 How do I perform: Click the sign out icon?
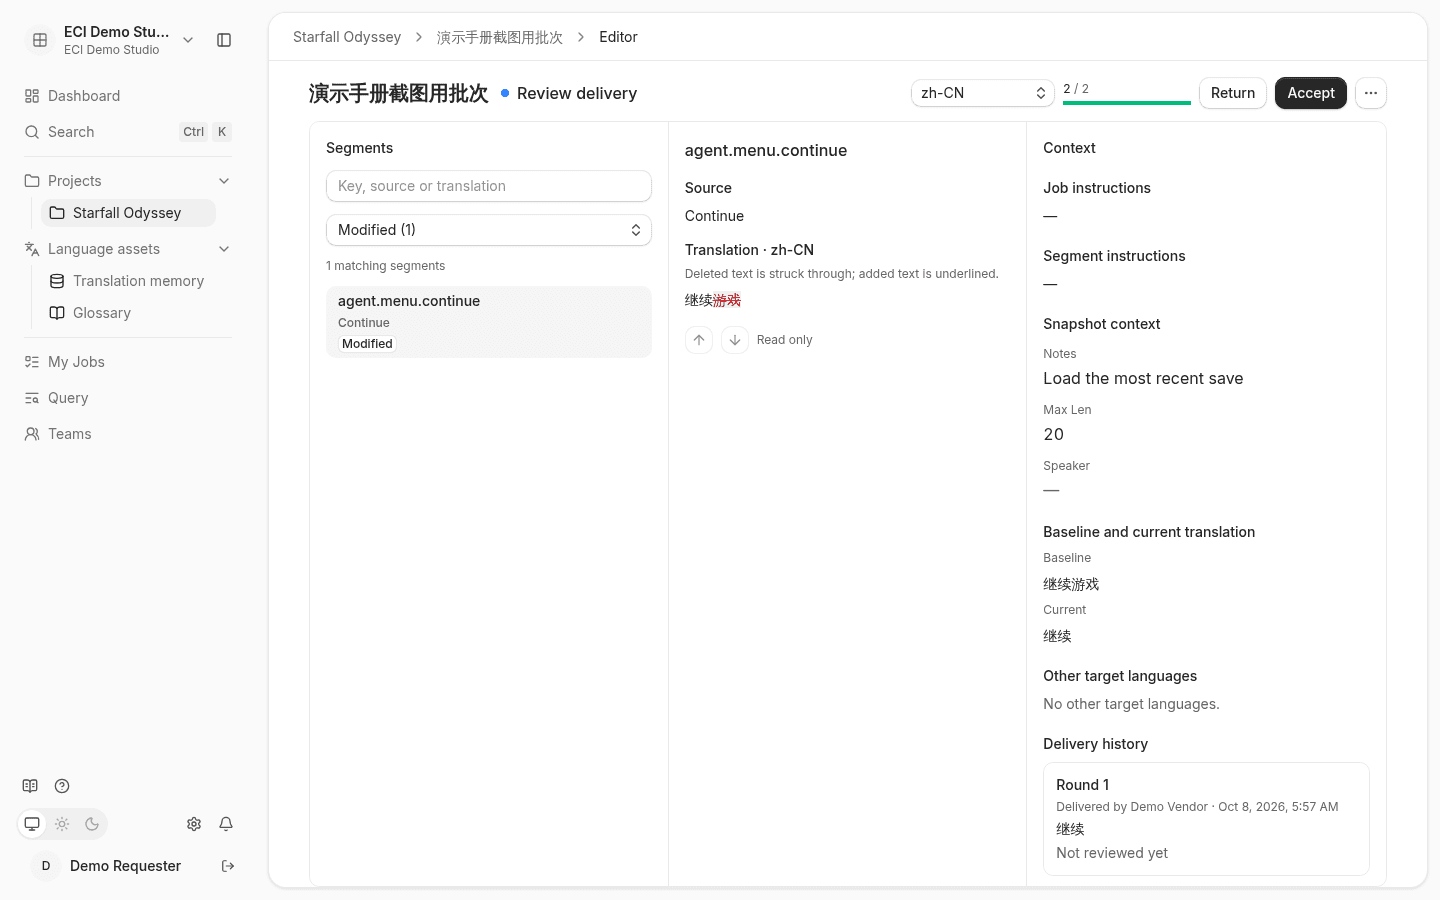pyautogui.click(x=228, y=866)
